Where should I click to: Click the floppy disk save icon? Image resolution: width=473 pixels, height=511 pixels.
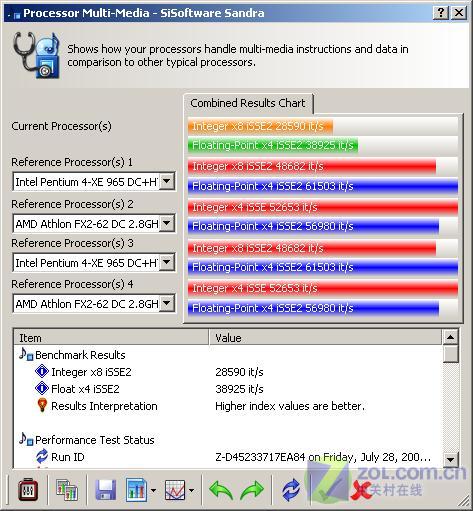106,490
